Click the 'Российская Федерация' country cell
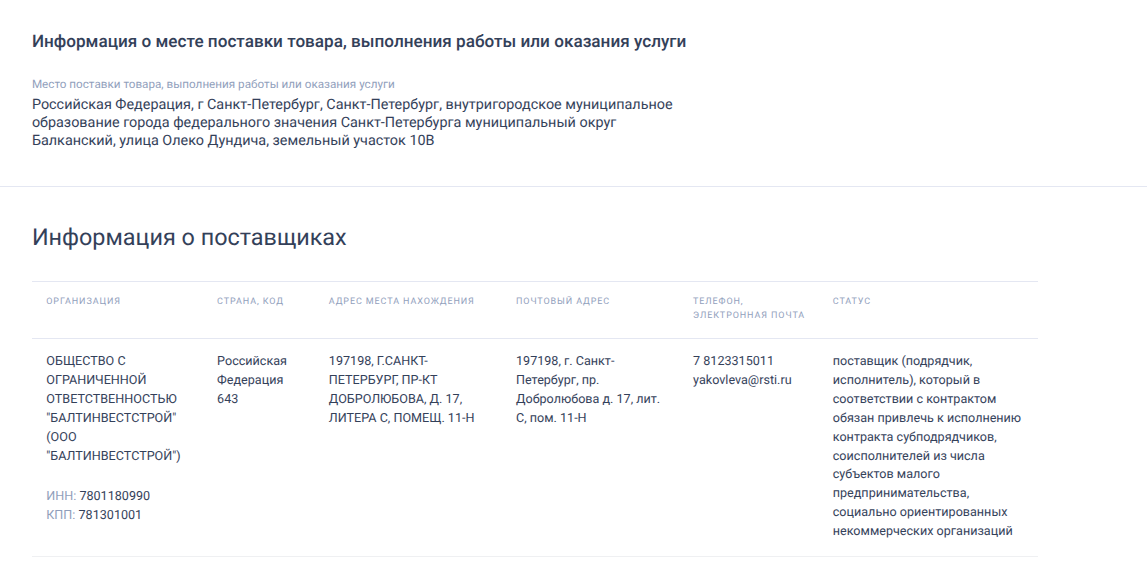The image size is (1147, 572). [x=252, y=370]
